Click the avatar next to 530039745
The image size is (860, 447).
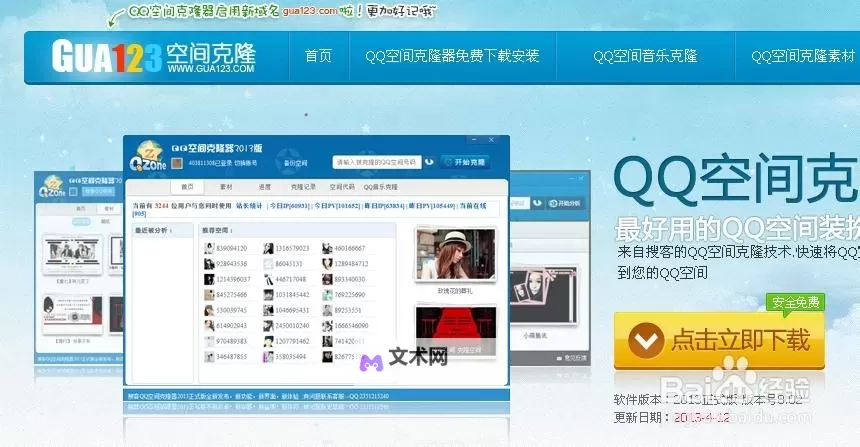209,310
